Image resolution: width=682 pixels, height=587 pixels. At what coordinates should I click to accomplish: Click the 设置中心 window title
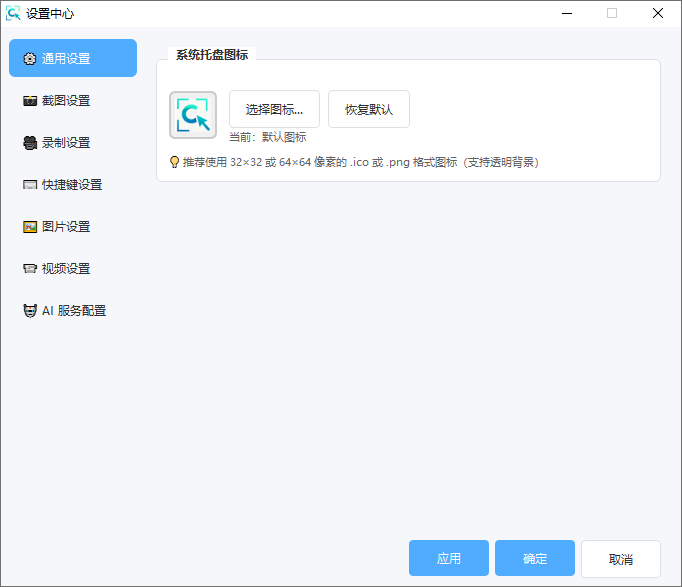pos(50,13)
